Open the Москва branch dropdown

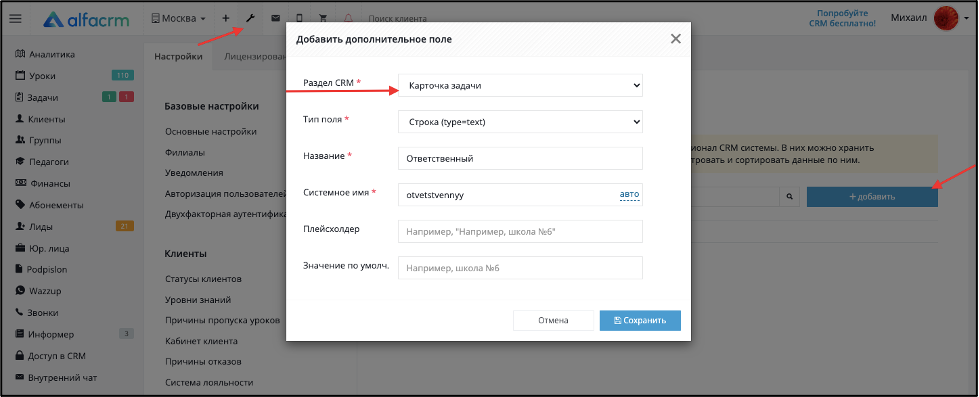click(179, 19)
